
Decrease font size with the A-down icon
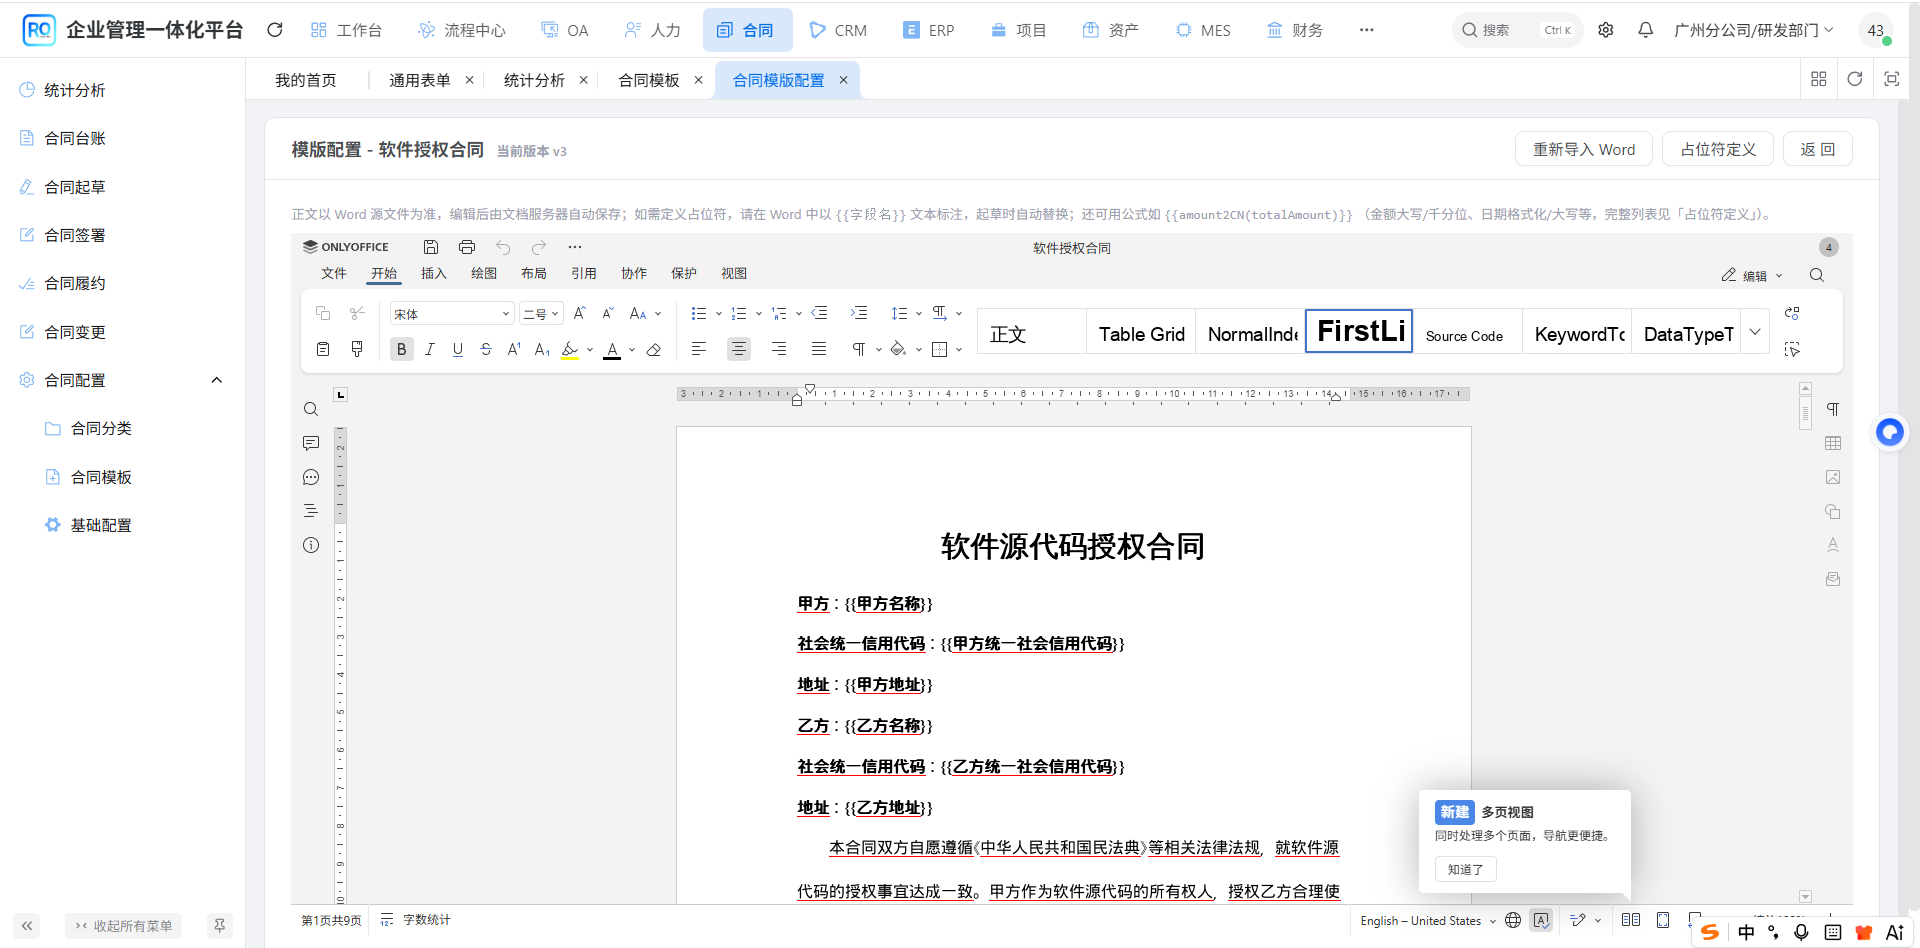pos(607,314)
